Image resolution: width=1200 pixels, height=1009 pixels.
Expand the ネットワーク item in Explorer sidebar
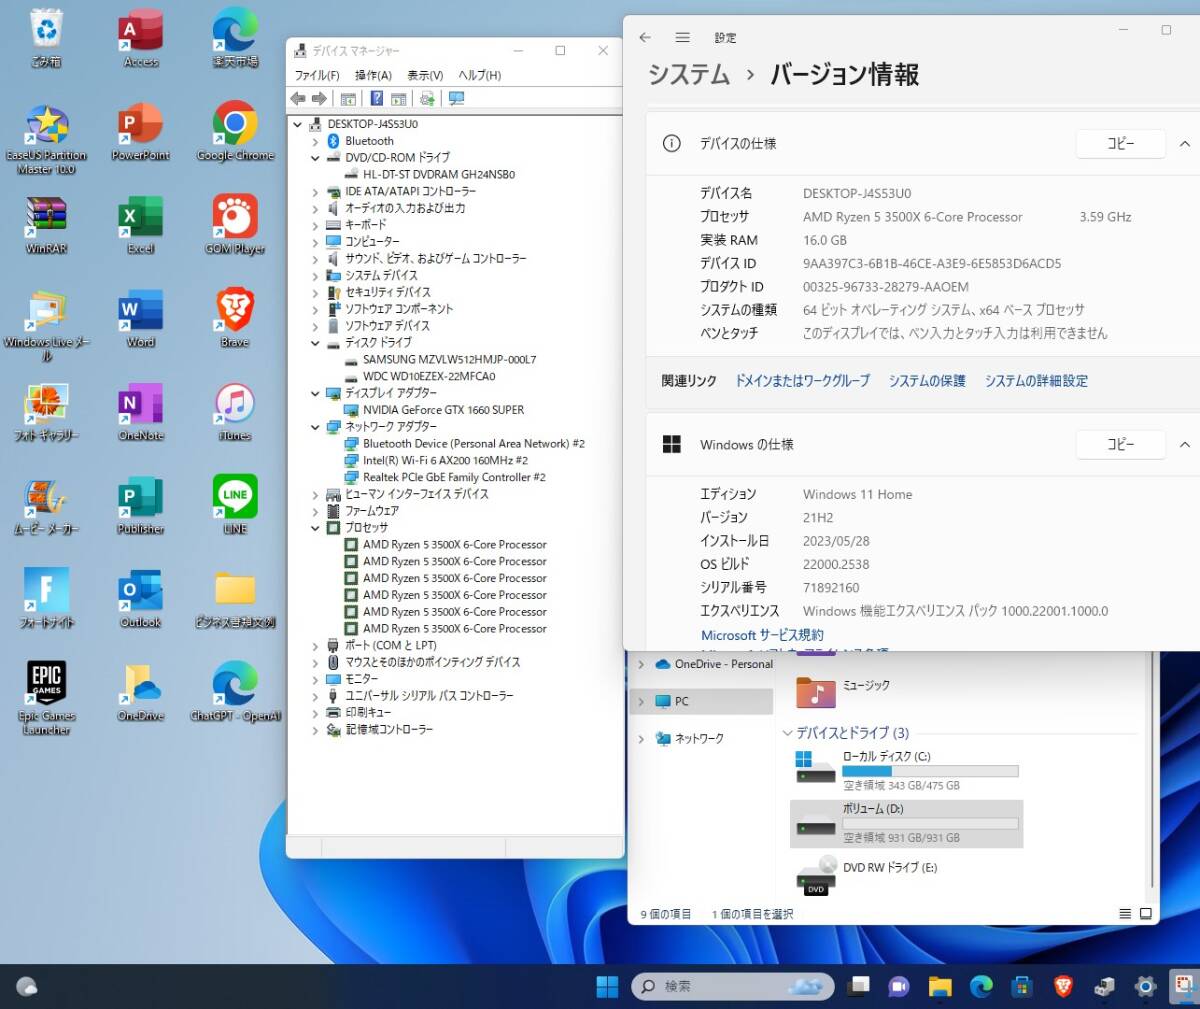(x=641, y=739)
